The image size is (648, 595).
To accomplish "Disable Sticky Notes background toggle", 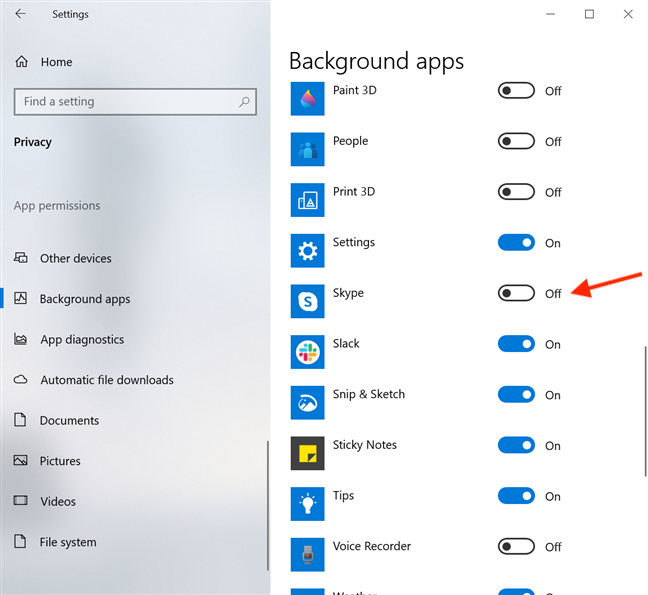I will point(516,445).
